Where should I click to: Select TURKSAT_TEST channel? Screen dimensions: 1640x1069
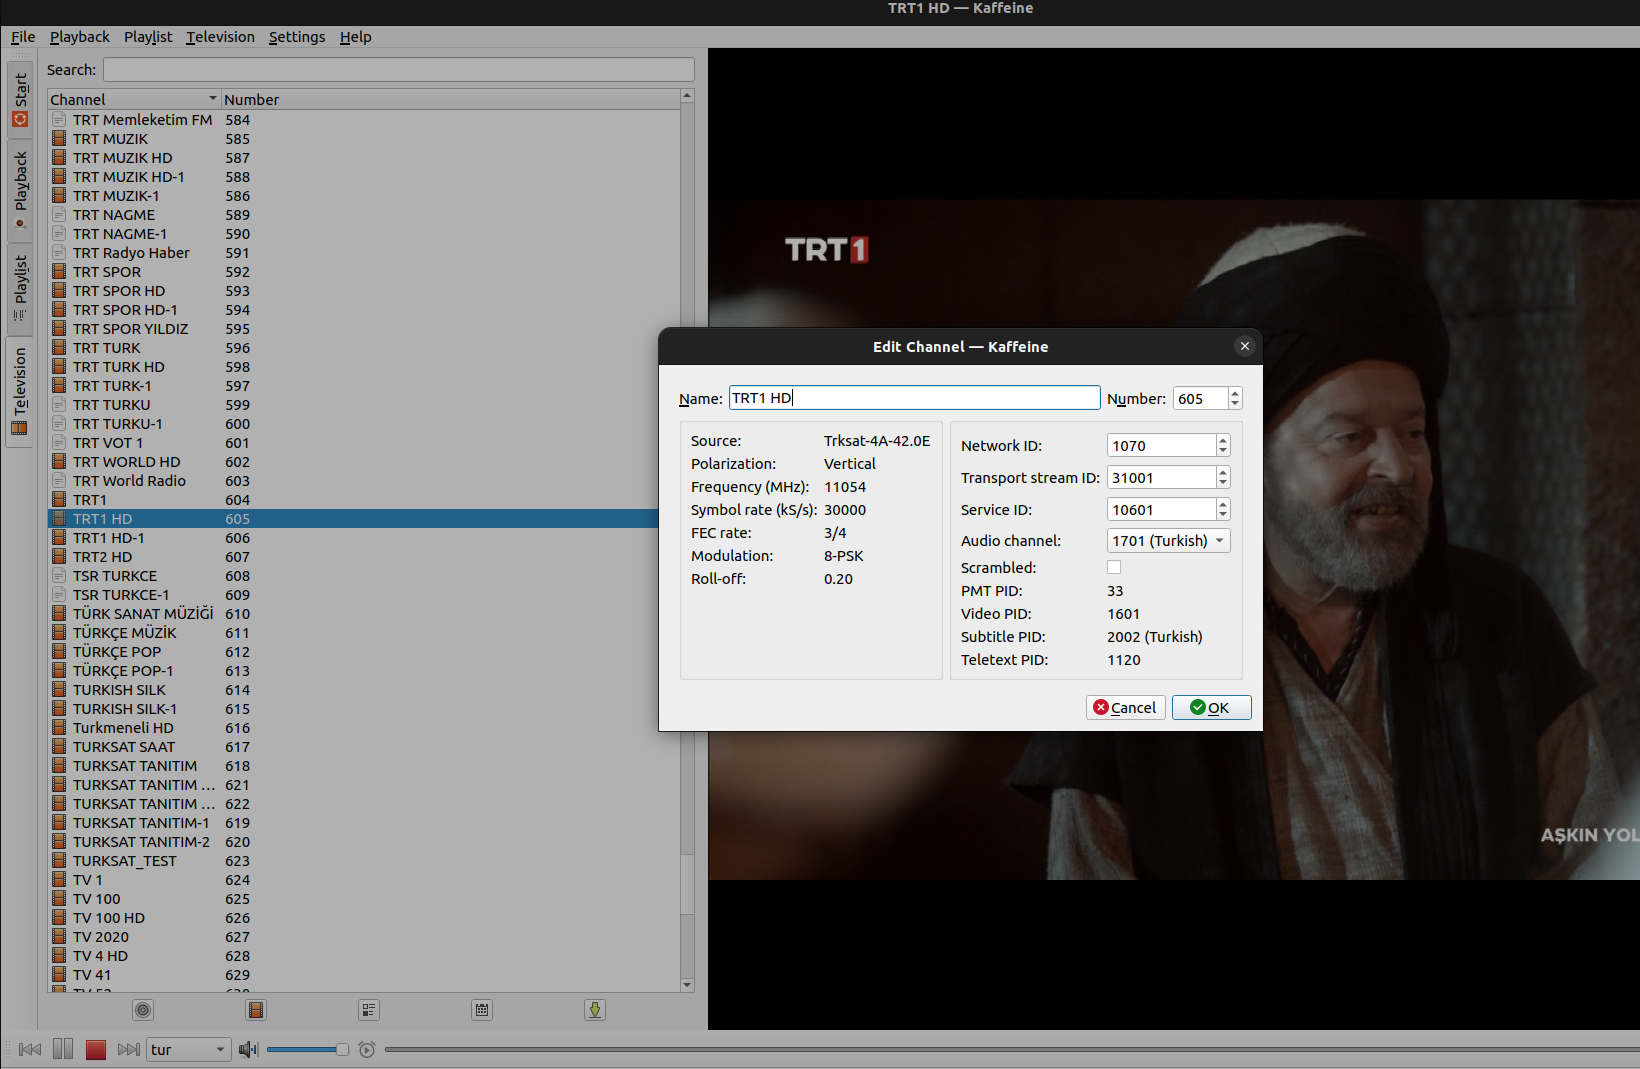pyautogui.click(x=364, y=861)
